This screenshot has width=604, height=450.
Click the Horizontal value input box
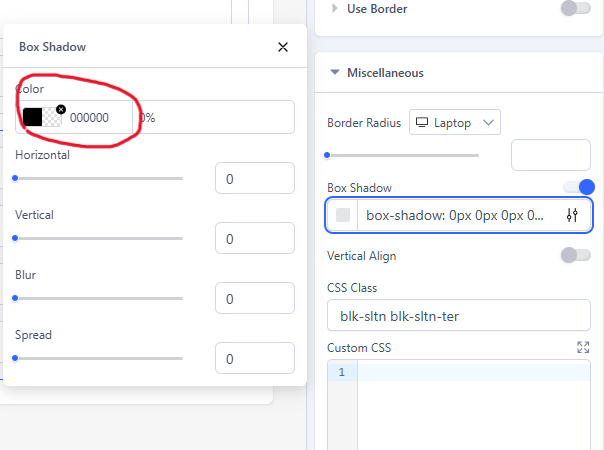pyautogui.click(x=254, y=180)
